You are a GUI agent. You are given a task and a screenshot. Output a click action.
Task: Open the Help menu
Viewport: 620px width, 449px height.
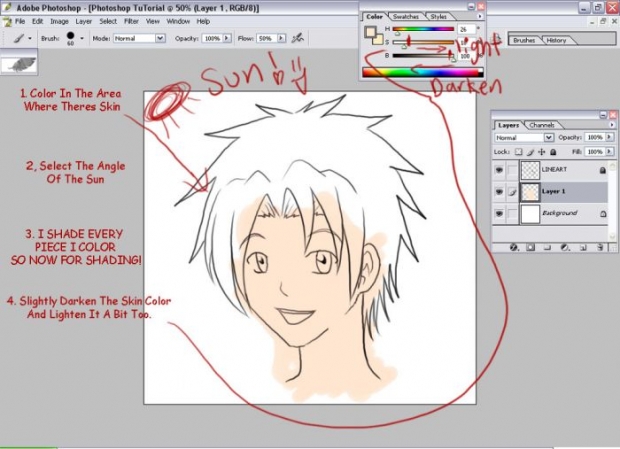coord(203,21)
